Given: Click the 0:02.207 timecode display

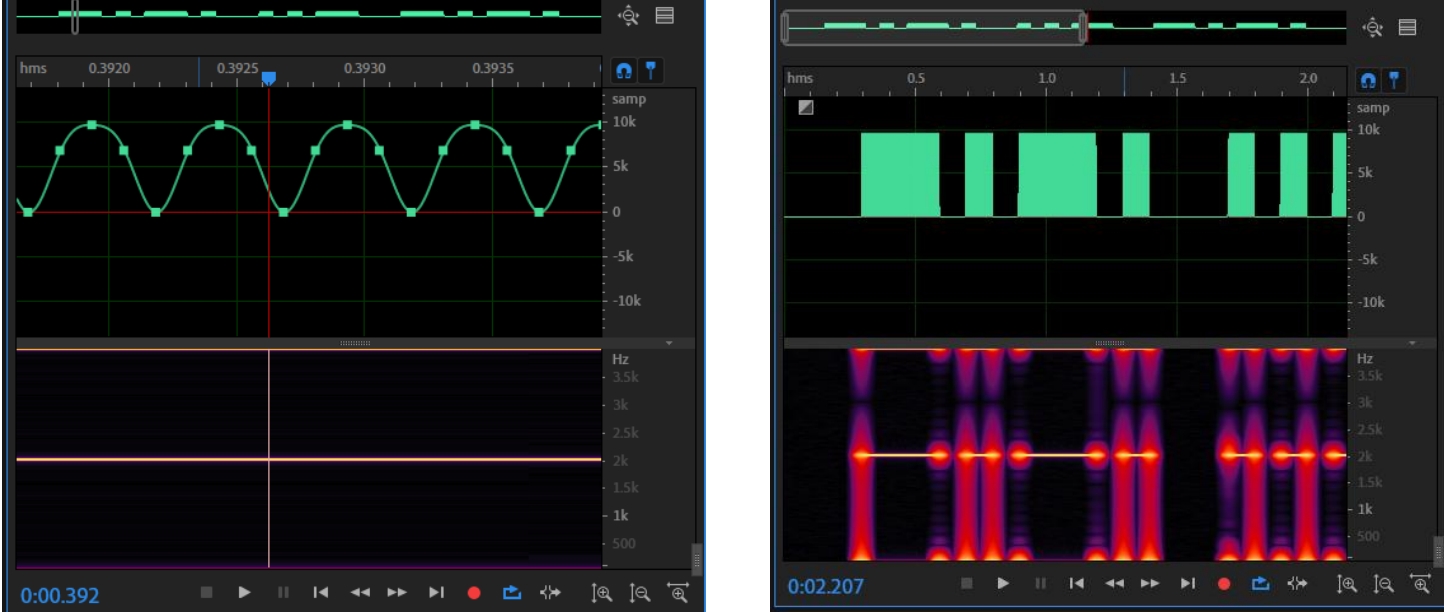Looking at the screenshot, I should click(x=824, y=586).
